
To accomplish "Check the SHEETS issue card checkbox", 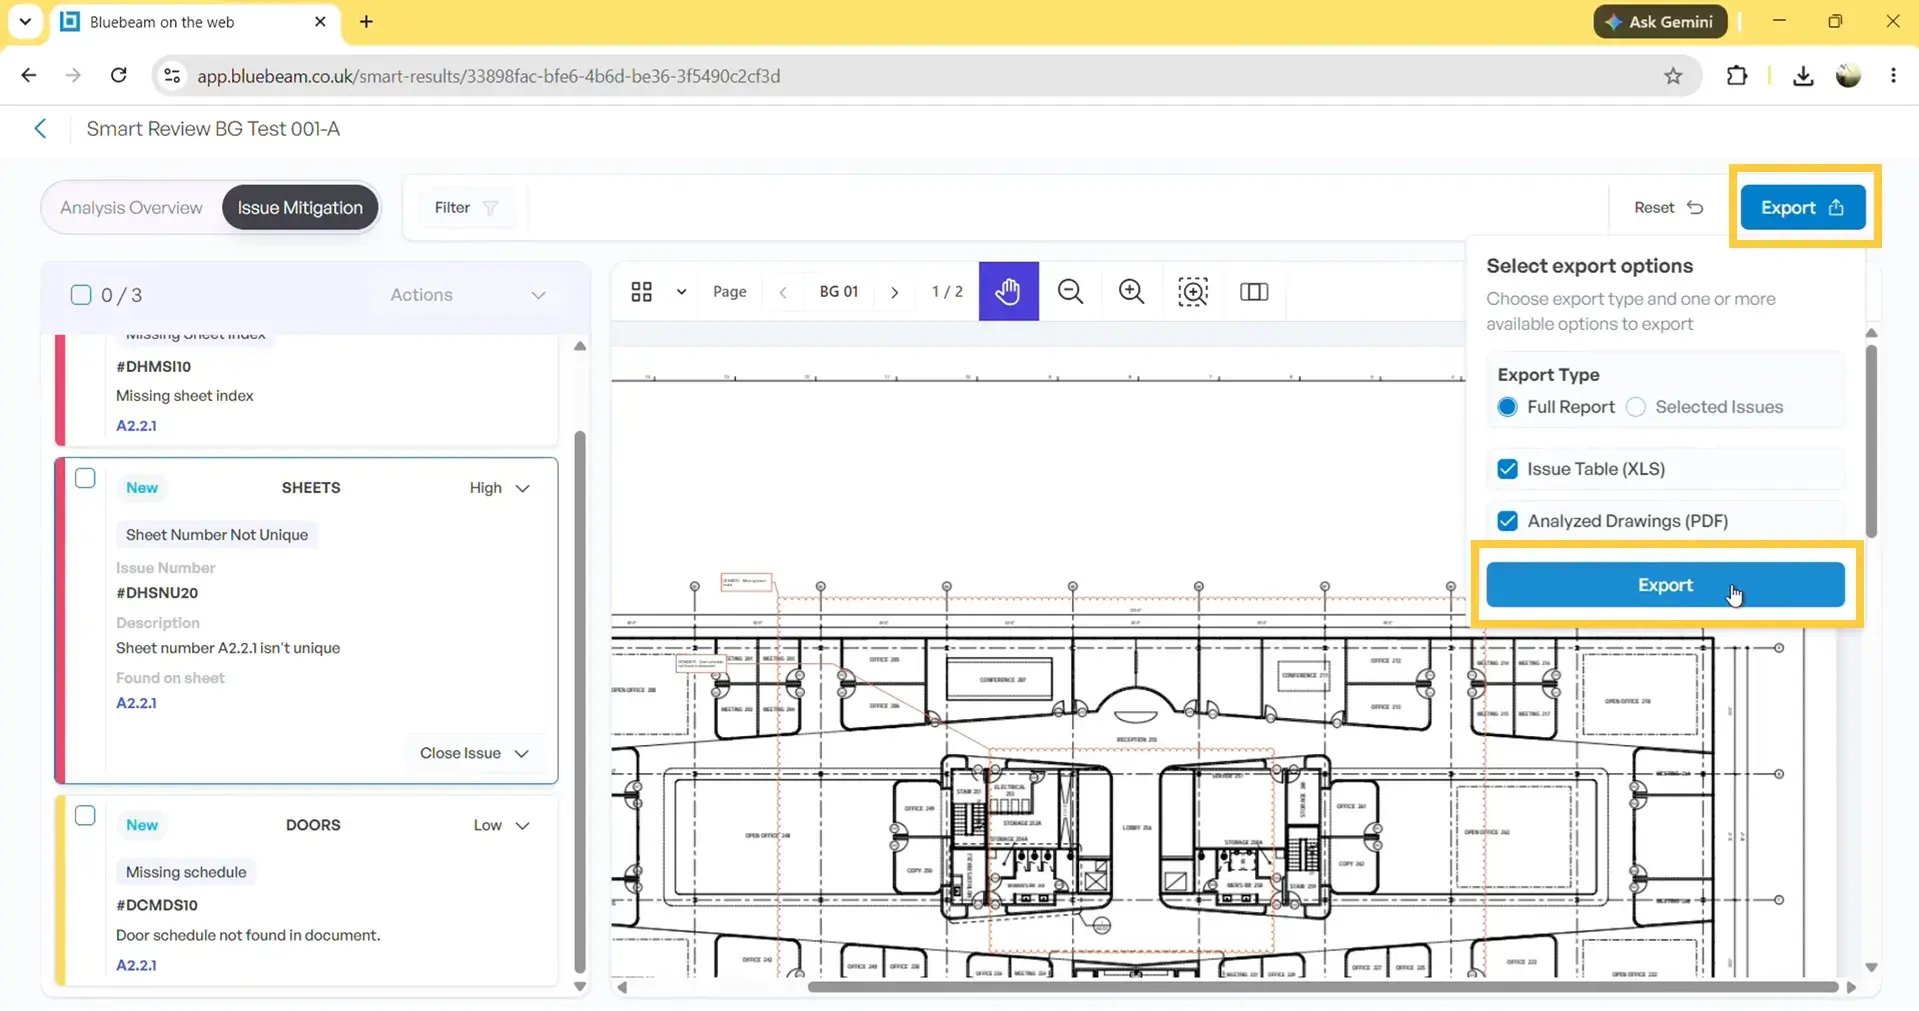I will click(x=86, y=478).
